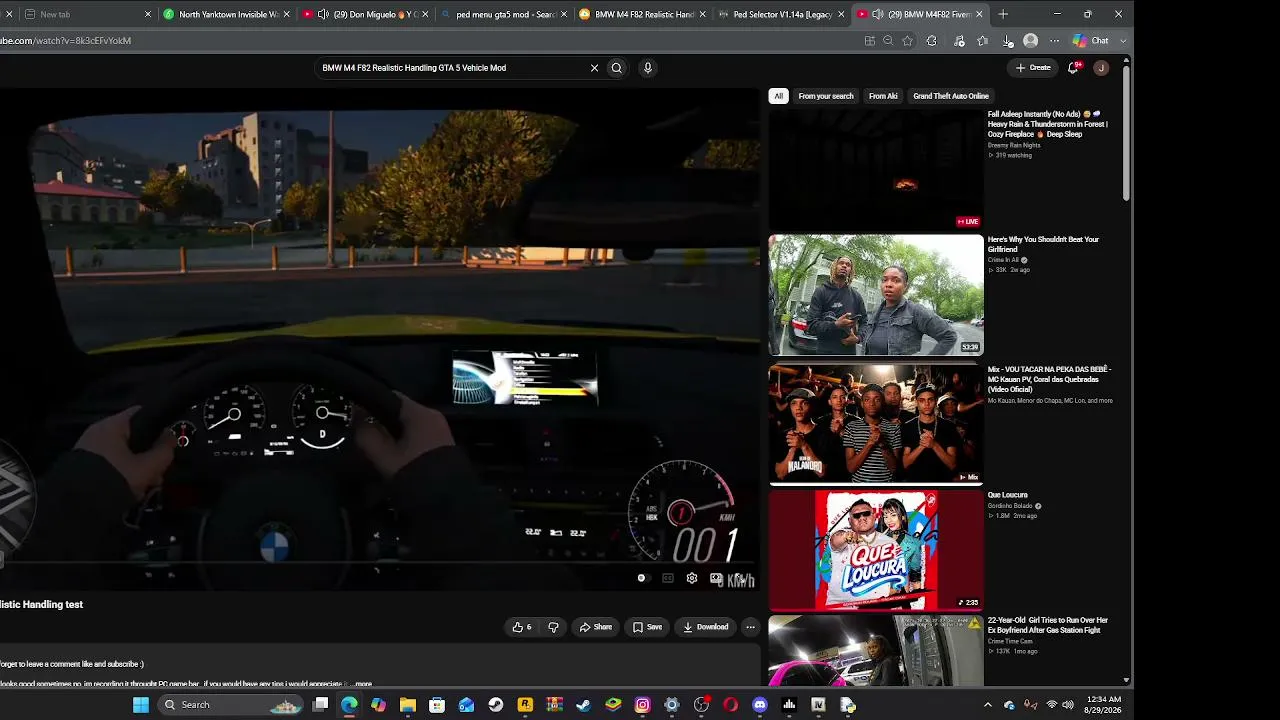Select the 'All' filter chip
The image size is (1280, 720).
coord(778,96)
